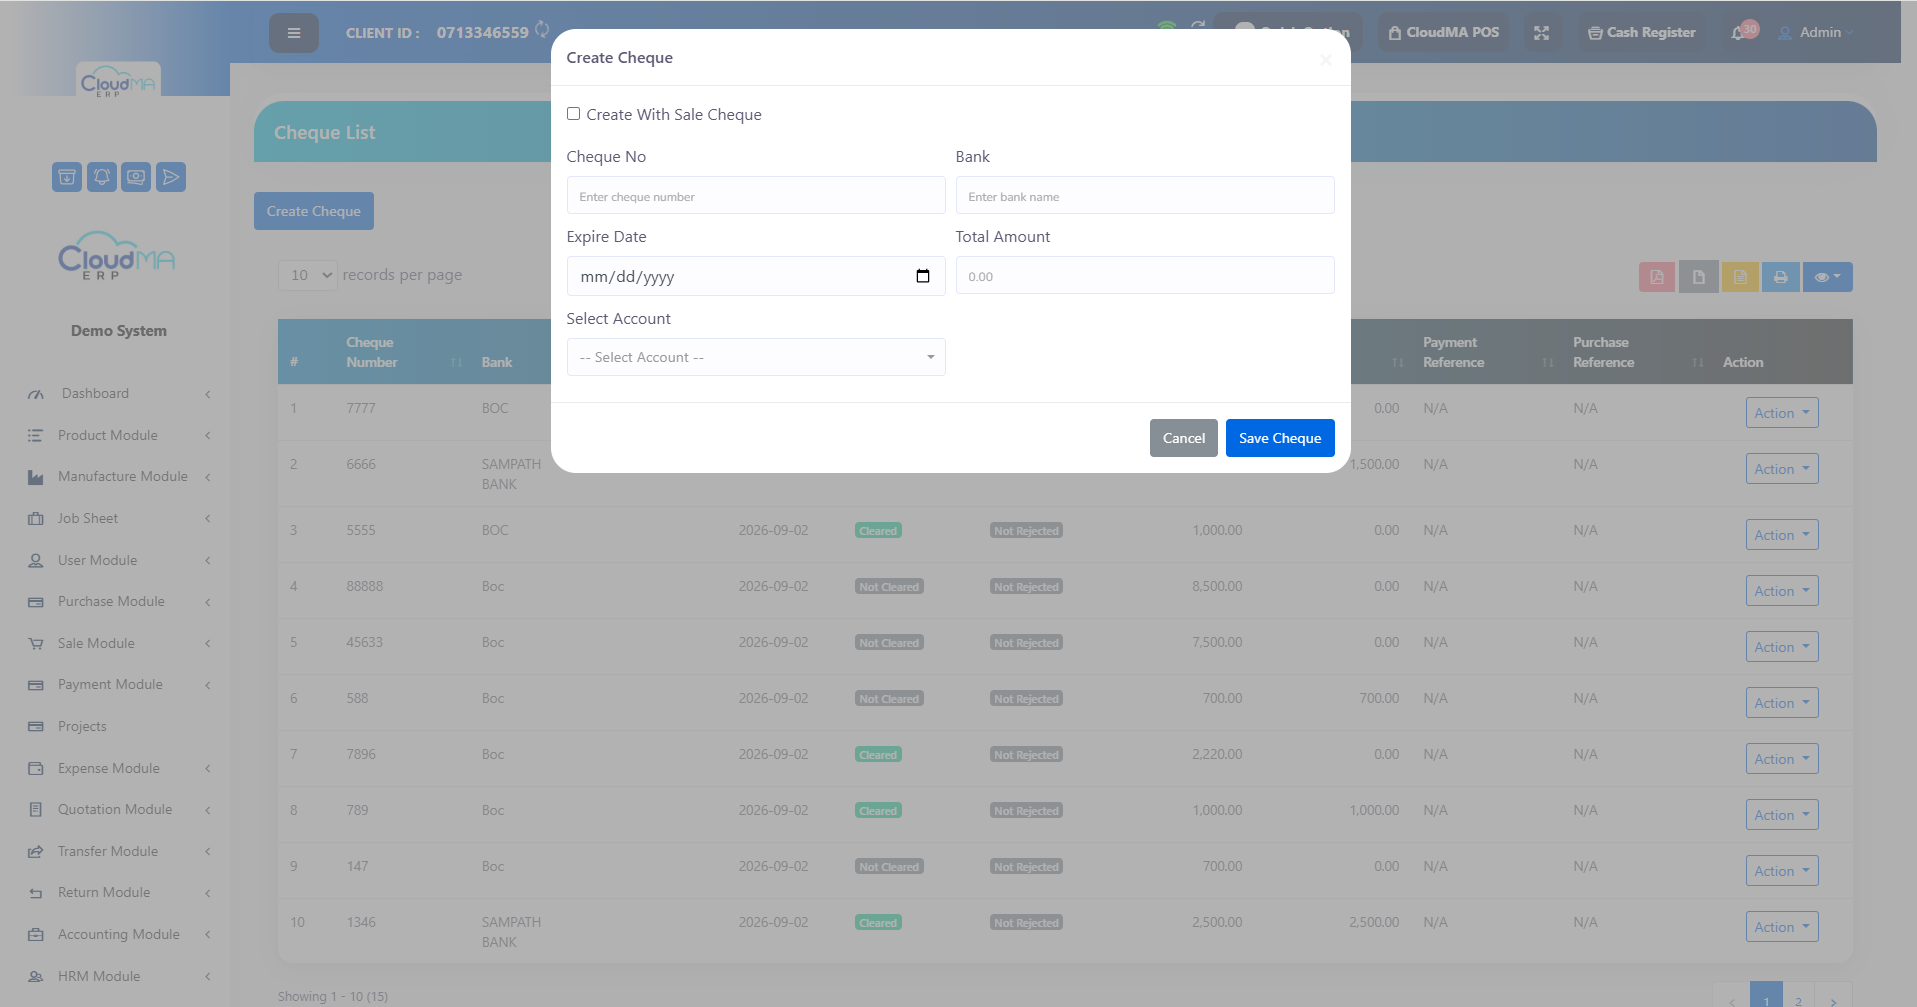1917x1007 pixels.
Task: Open the records per page dropdown
Action: (308, 275)
